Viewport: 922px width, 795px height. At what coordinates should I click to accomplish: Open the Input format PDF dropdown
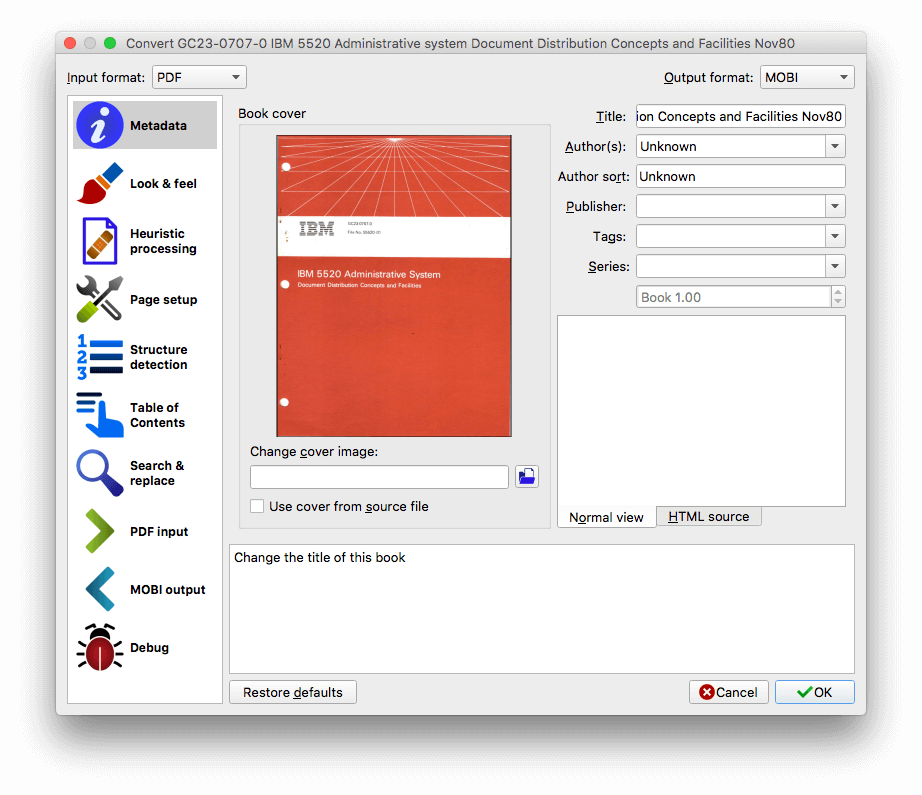pyautogui.click(x=199, y=77)
